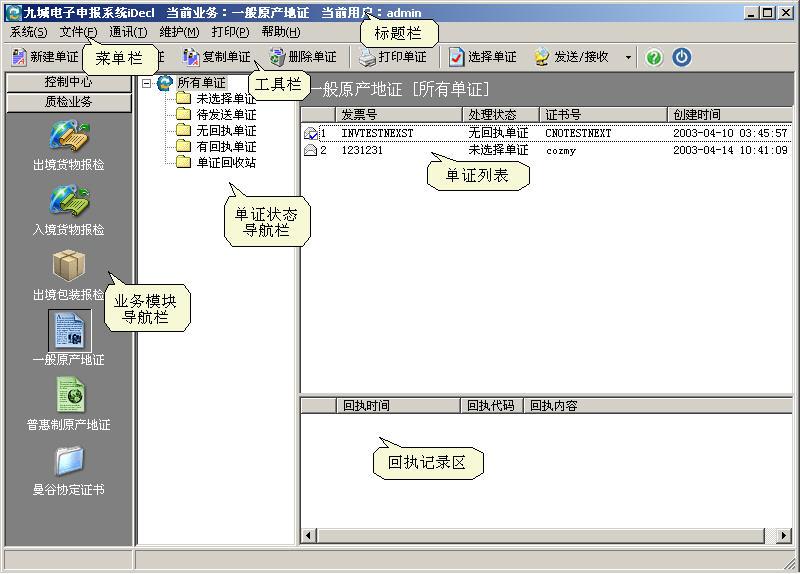Open the 曼谷协定证书 folder icon

69,460
